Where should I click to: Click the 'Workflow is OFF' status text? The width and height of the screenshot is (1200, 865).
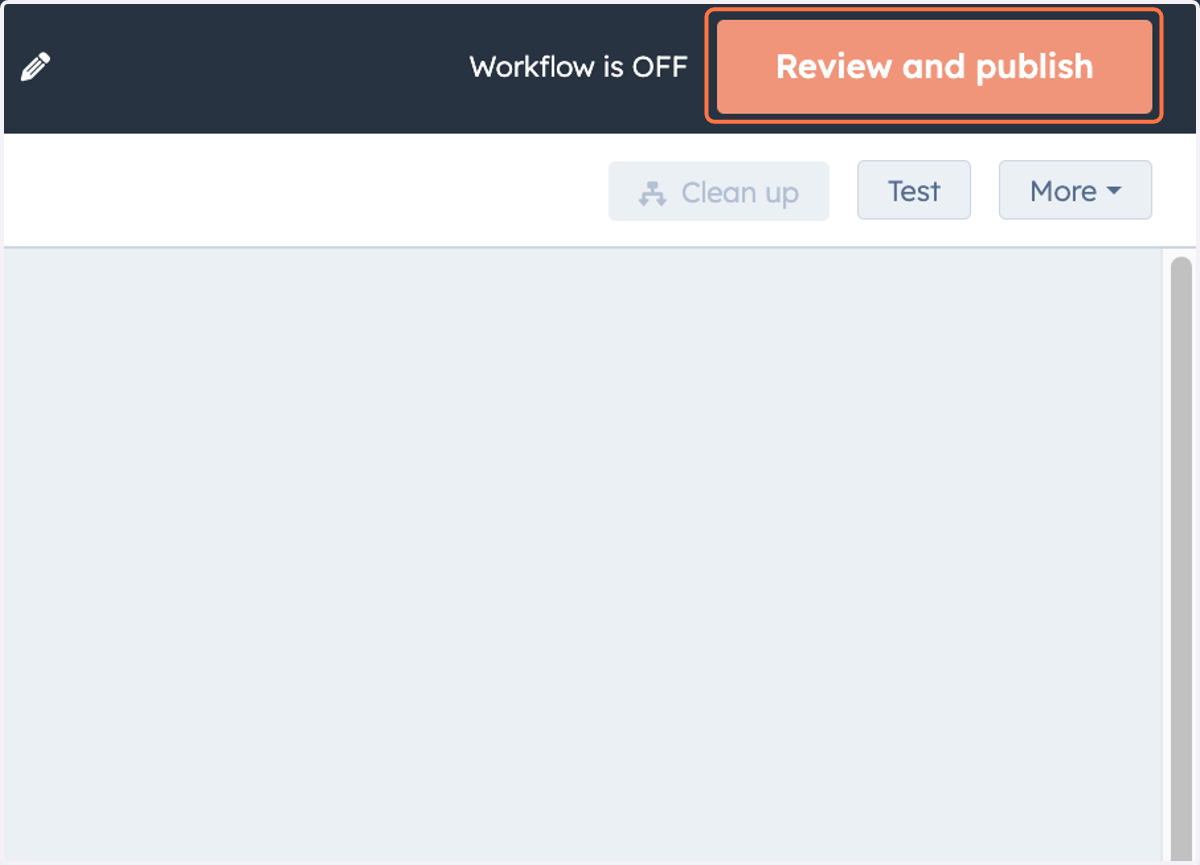(578, 67)
